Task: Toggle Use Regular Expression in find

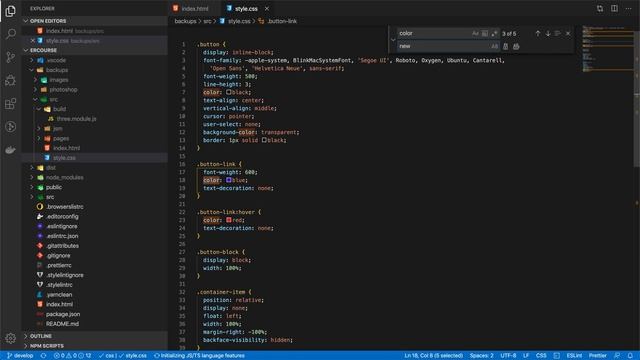Action: (x=494, y=33)
